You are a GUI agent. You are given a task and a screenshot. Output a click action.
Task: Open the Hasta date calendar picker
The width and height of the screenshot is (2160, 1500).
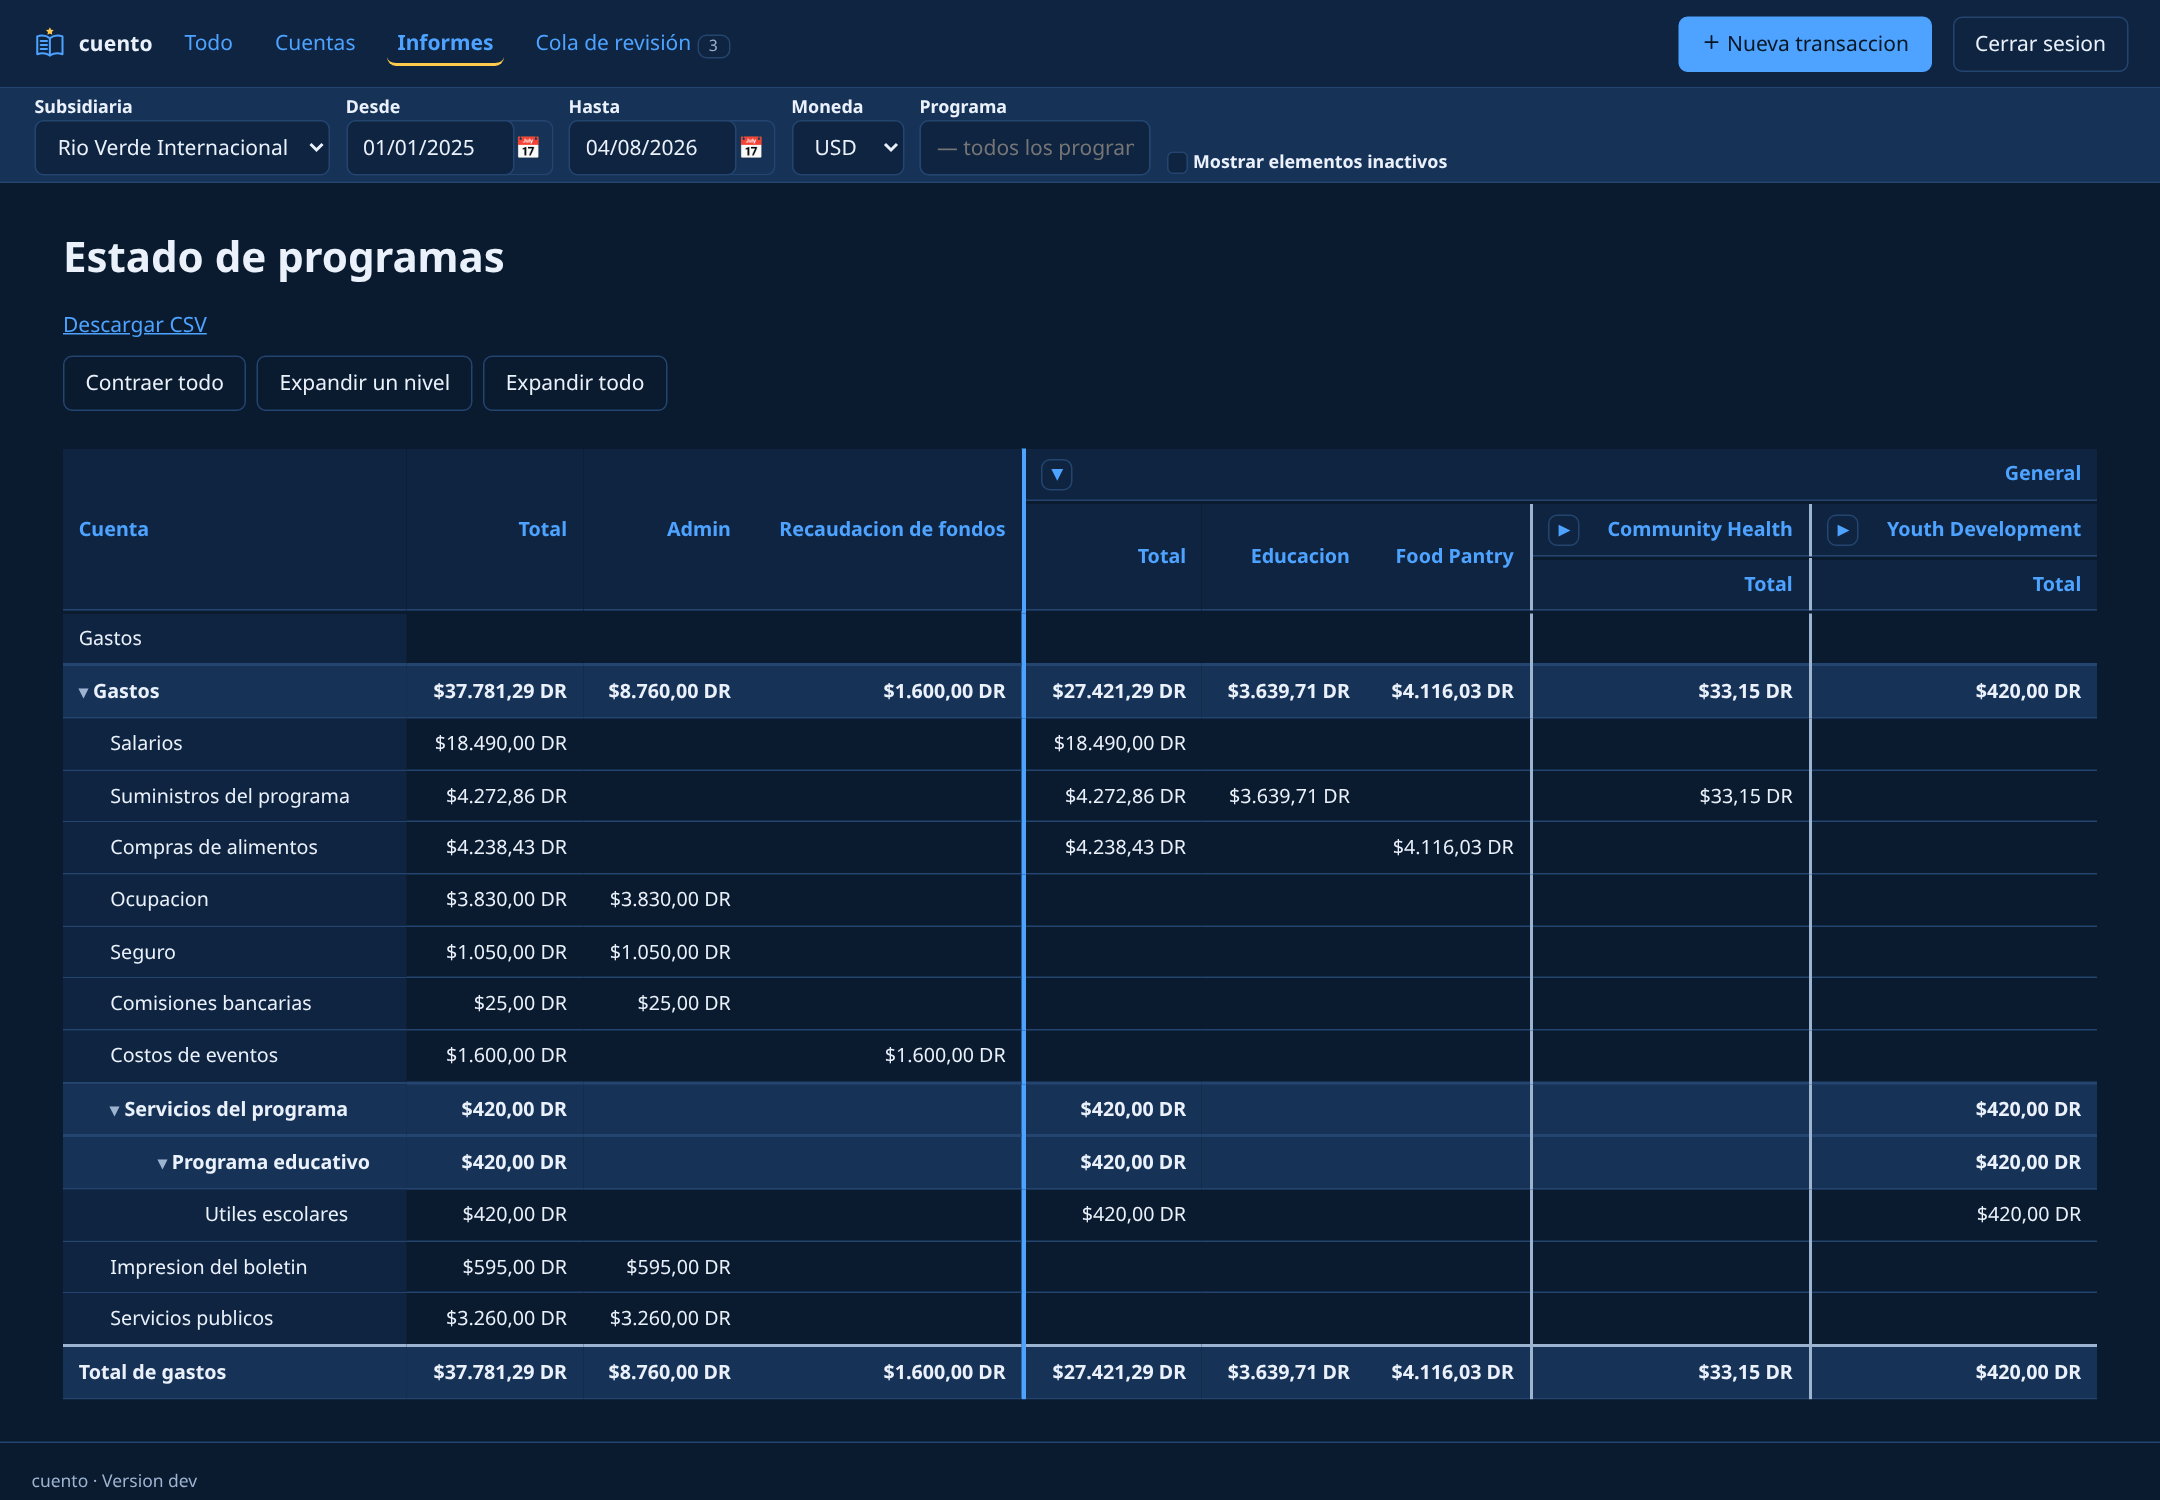pos(751,148)
